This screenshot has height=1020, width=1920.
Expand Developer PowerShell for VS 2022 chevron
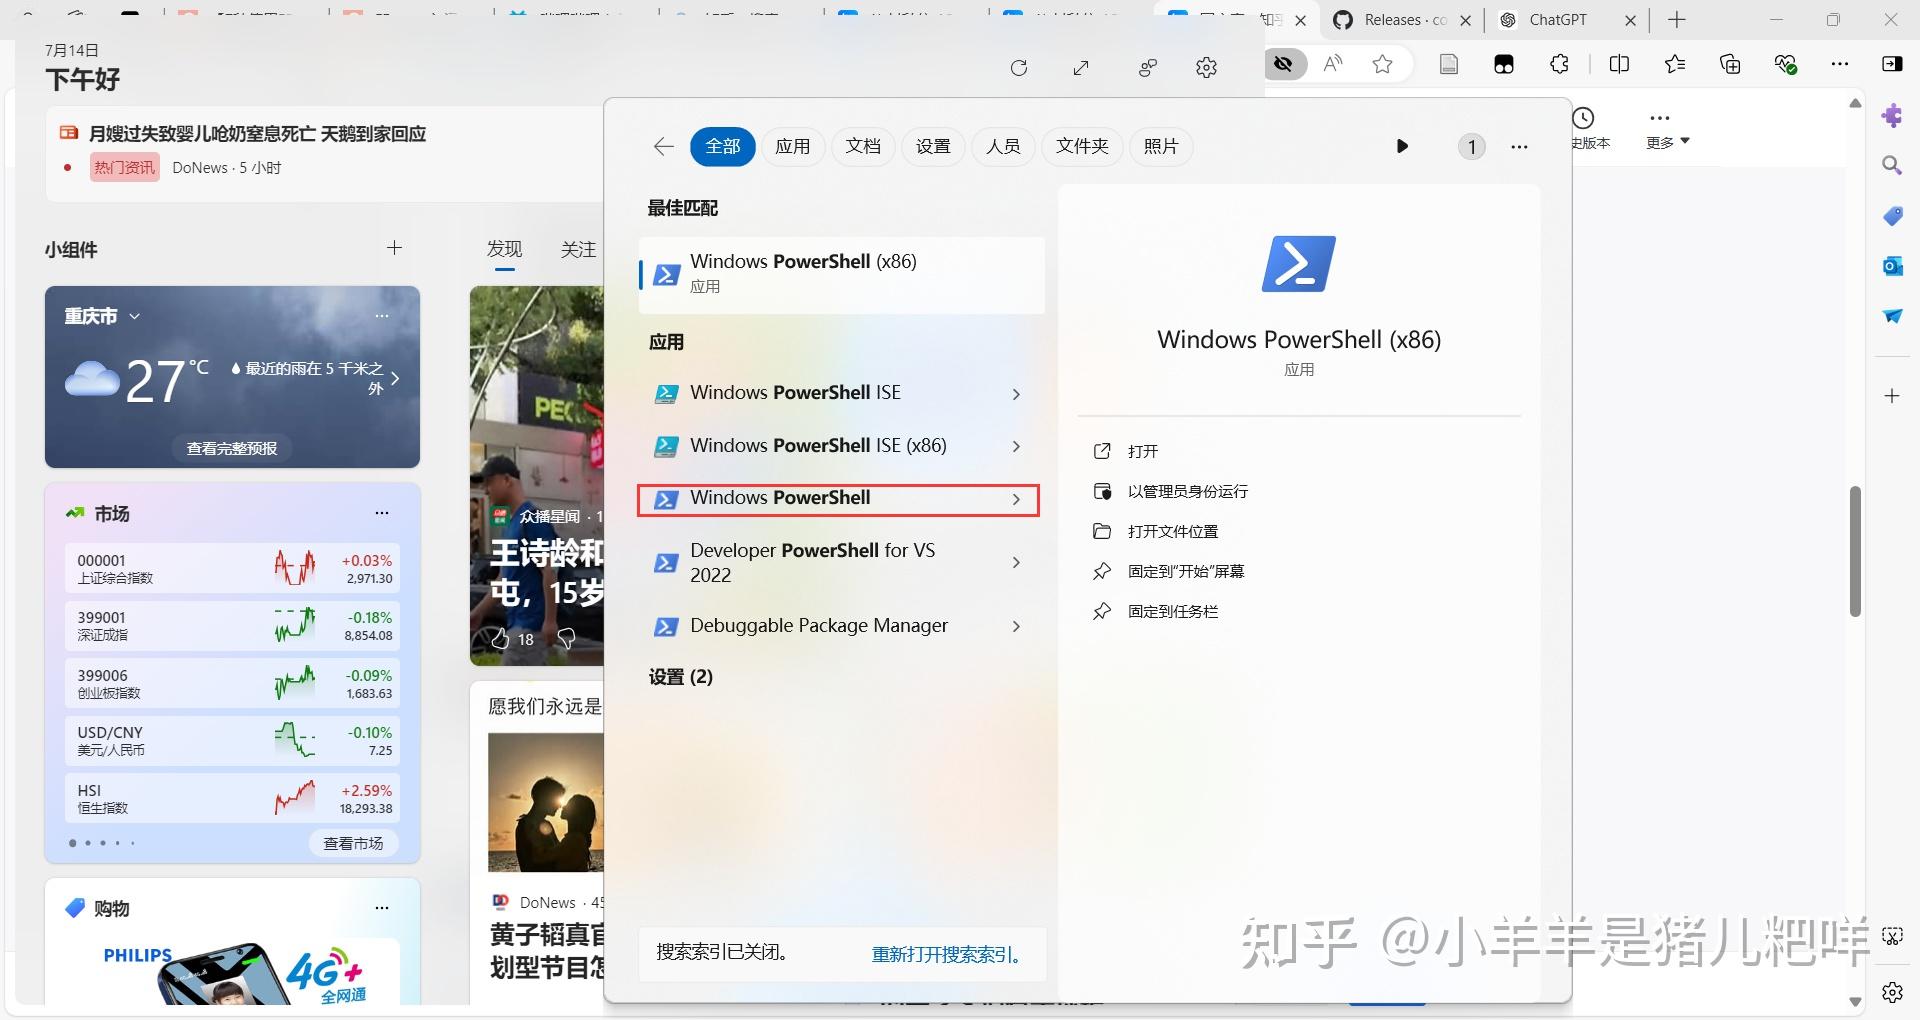(1016, 562)
